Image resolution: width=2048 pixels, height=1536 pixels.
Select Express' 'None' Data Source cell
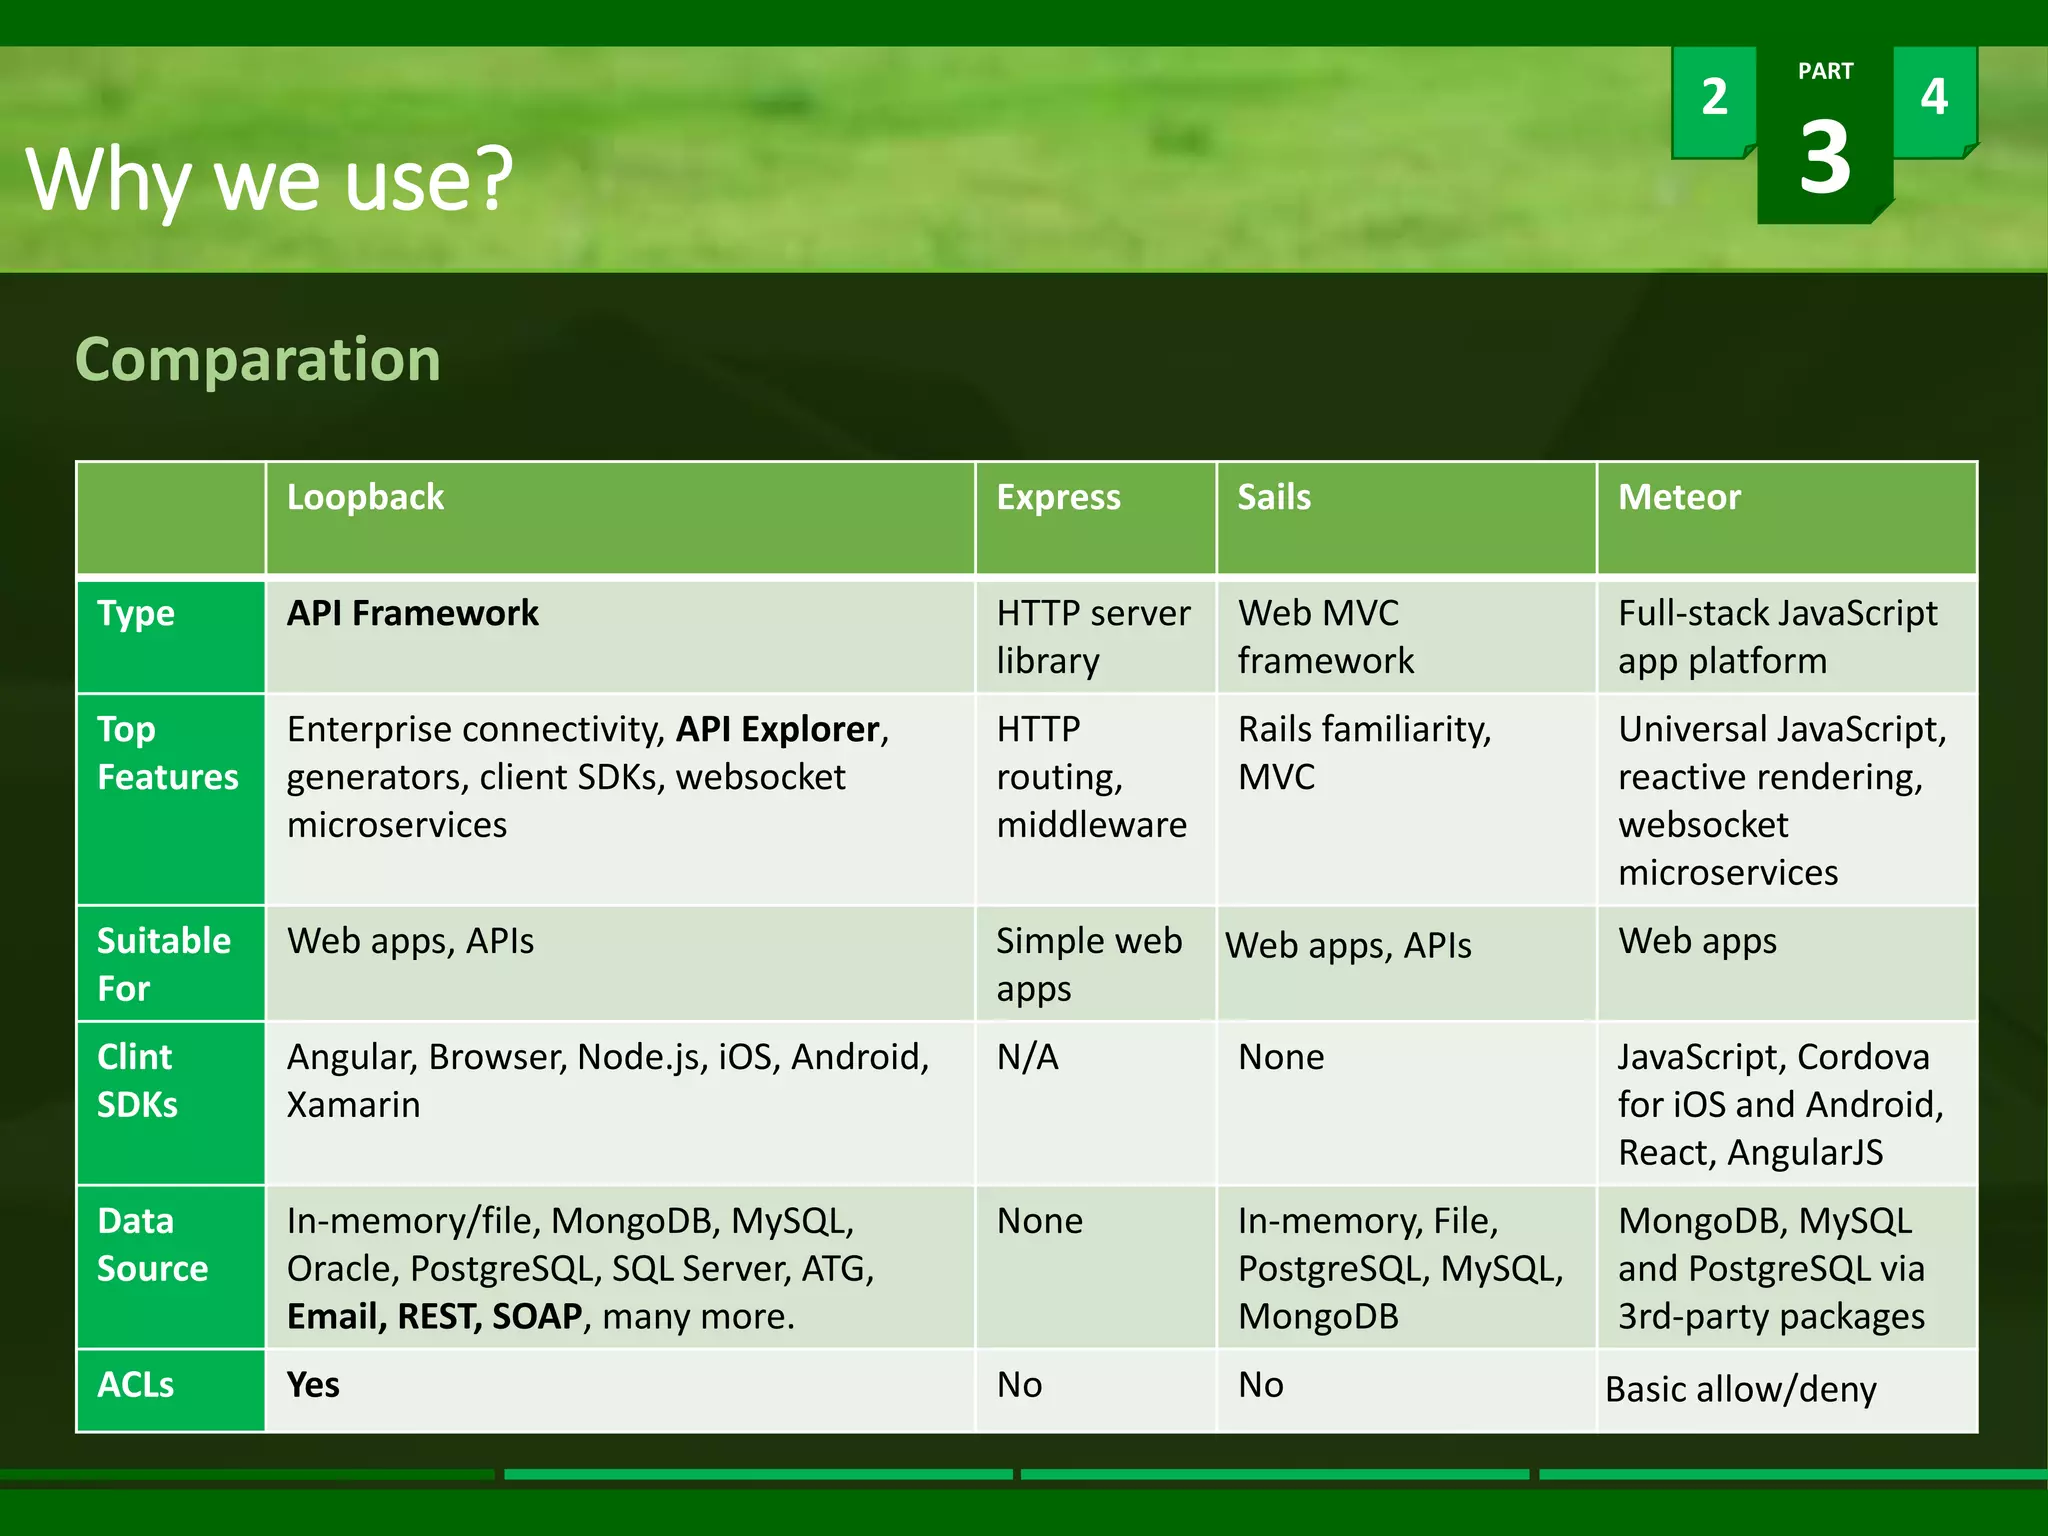click(1096, 1268)
